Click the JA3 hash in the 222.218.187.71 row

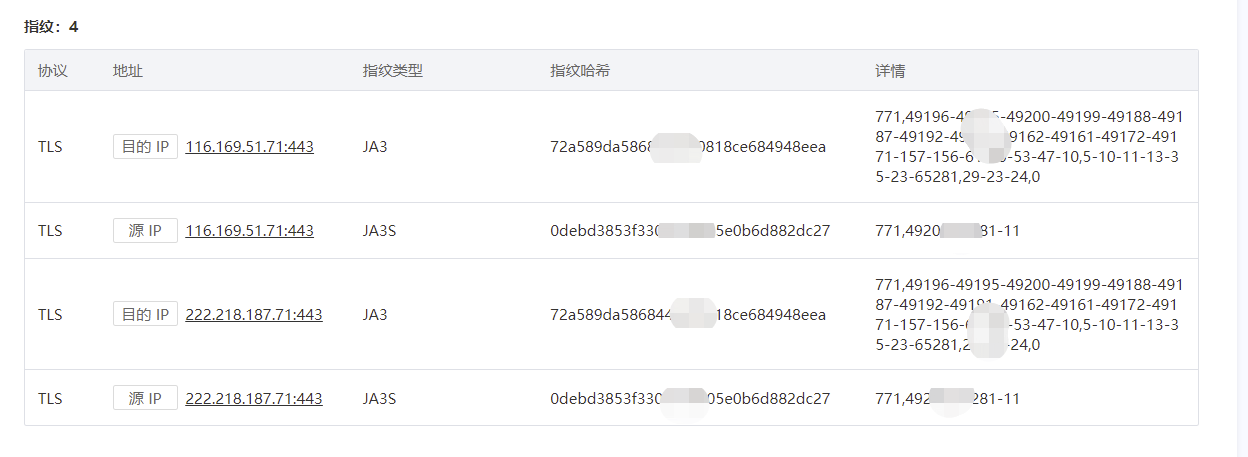[x=688, y=315]
